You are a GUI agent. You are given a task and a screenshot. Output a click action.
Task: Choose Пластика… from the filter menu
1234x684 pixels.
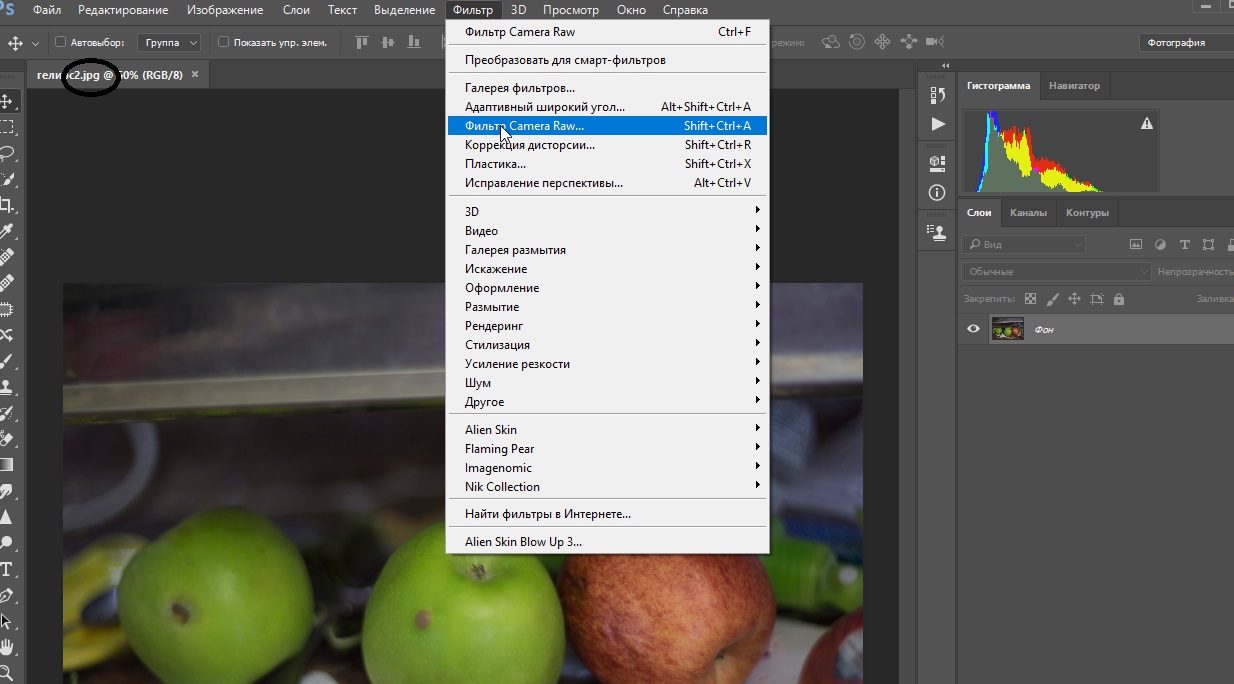click(606, 164)
